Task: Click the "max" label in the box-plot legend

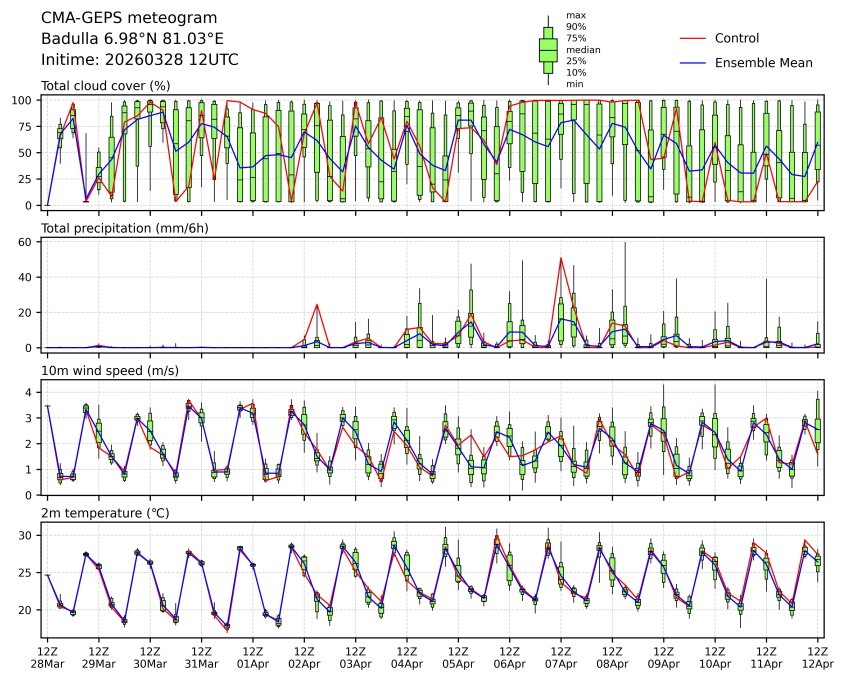Action: click(x=574, y=15)
